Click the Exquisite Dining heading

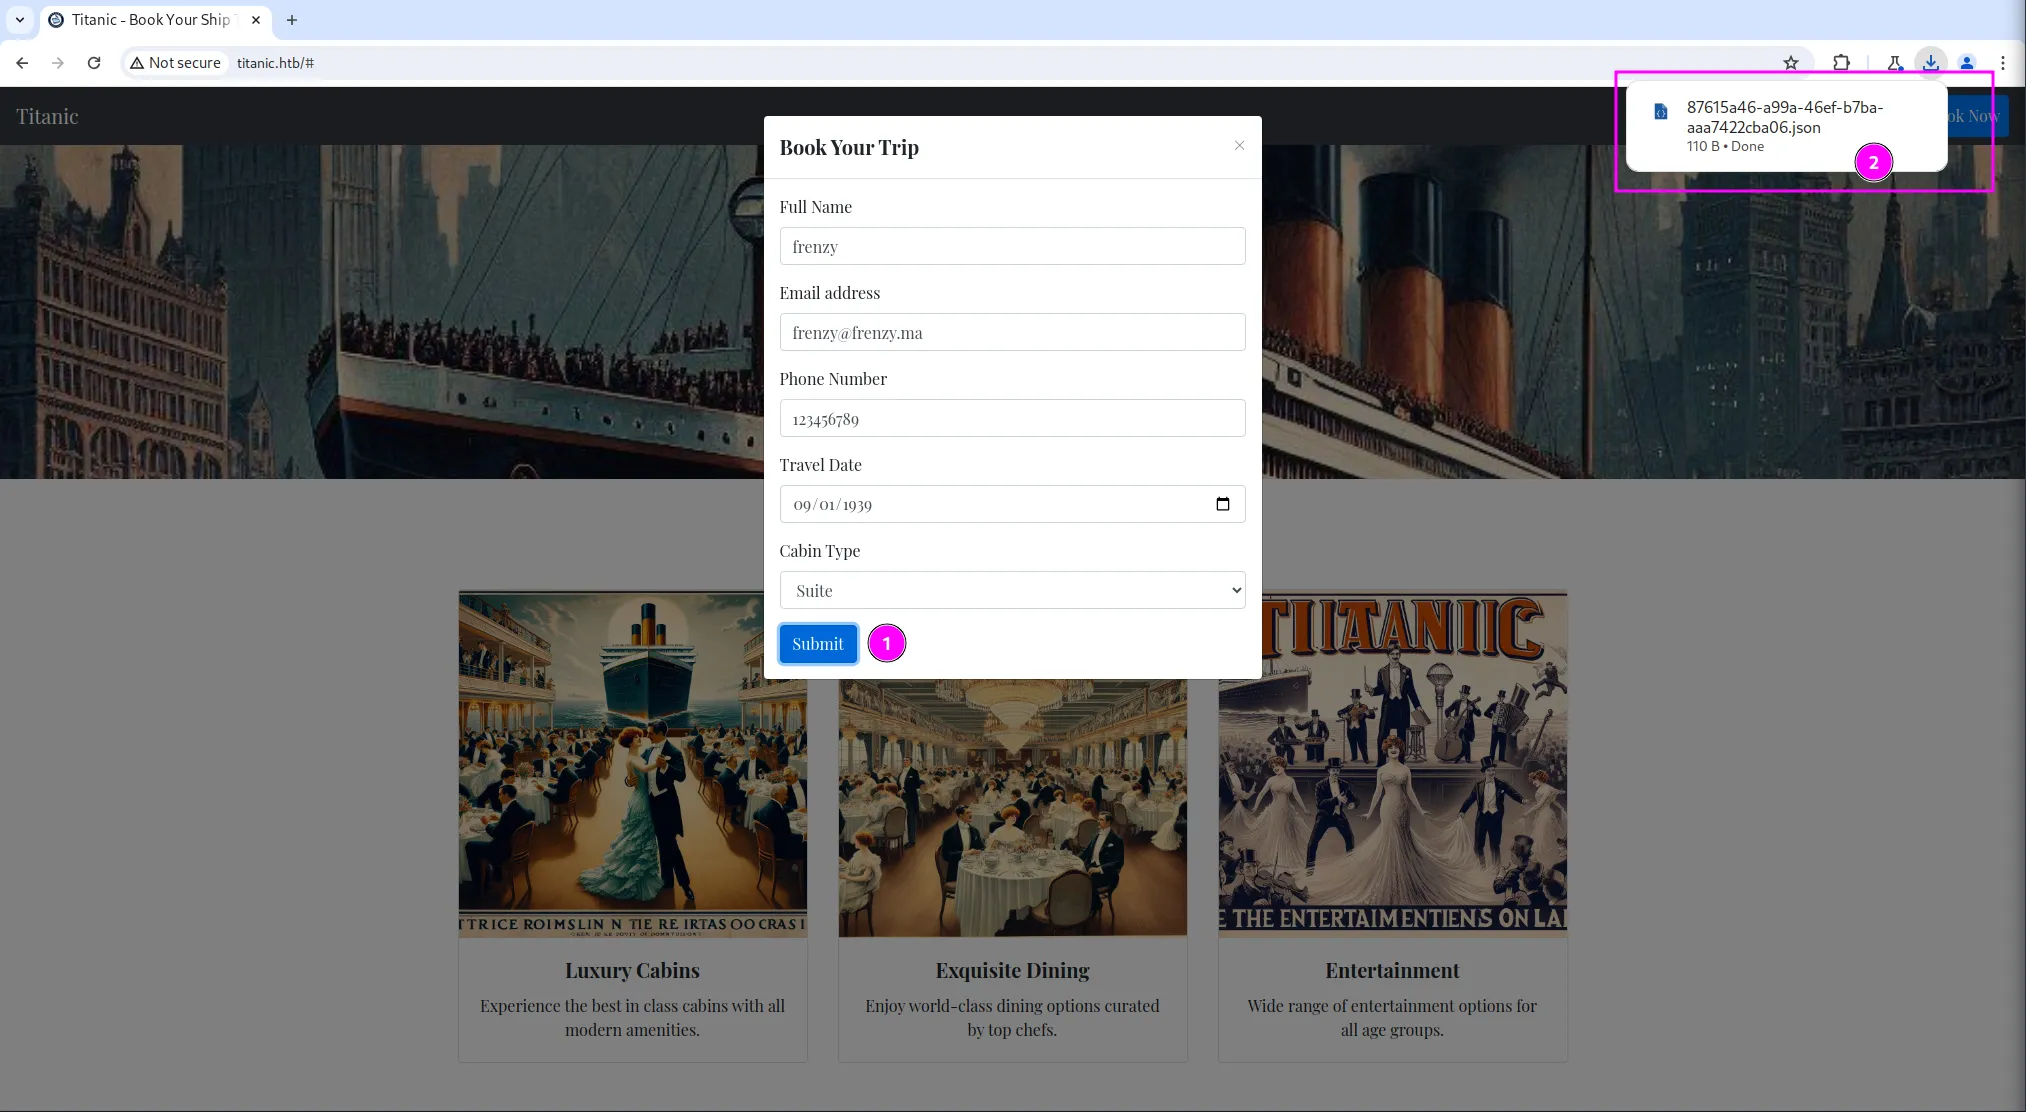1012,970
